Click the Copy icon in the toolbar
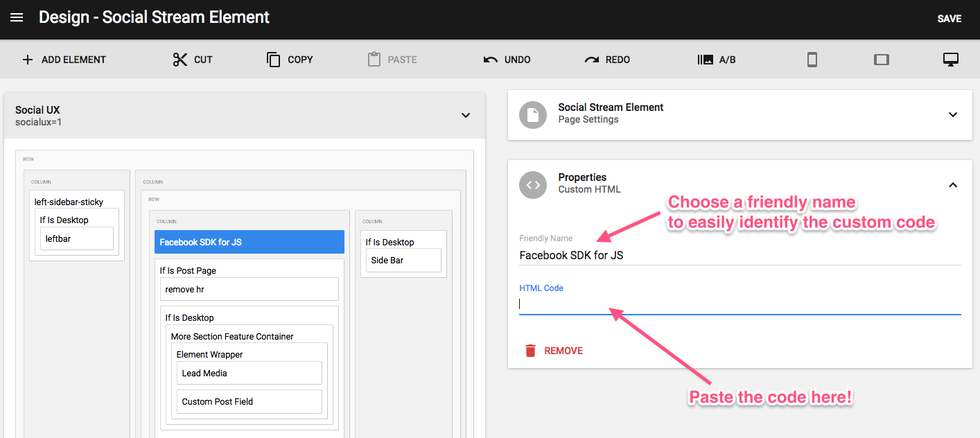This screenshot has height=438, width=980. (x=273, y=60)
